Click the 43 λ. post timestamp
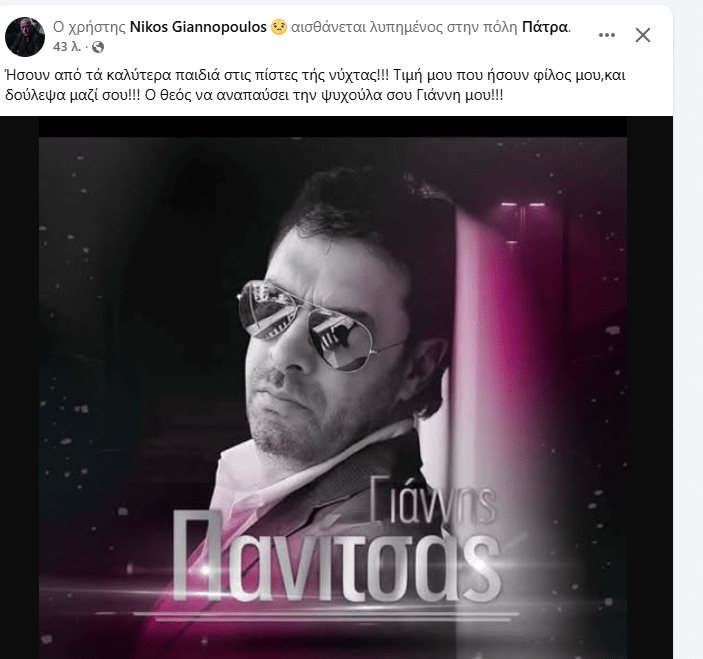The image size is (703, 659). click(x=68, y=47)
